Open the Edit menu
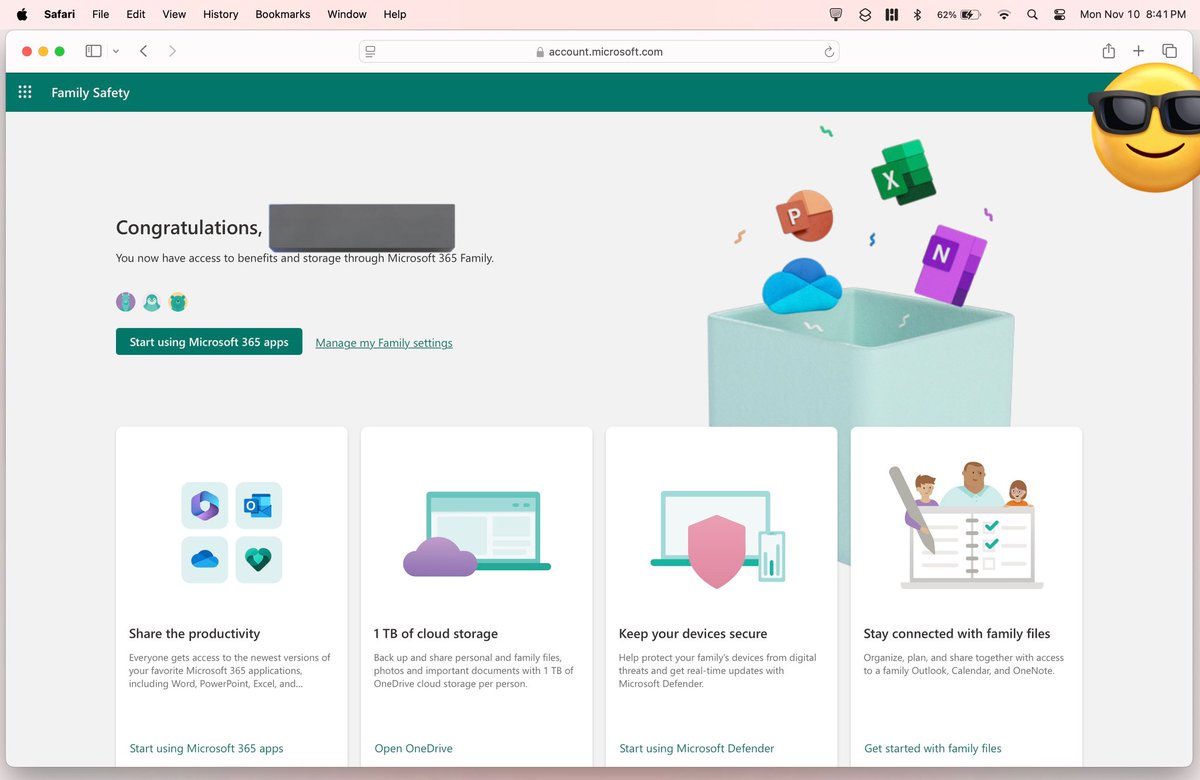The width and height of the screenshot is (1200, 780). (x=136, y=14)
